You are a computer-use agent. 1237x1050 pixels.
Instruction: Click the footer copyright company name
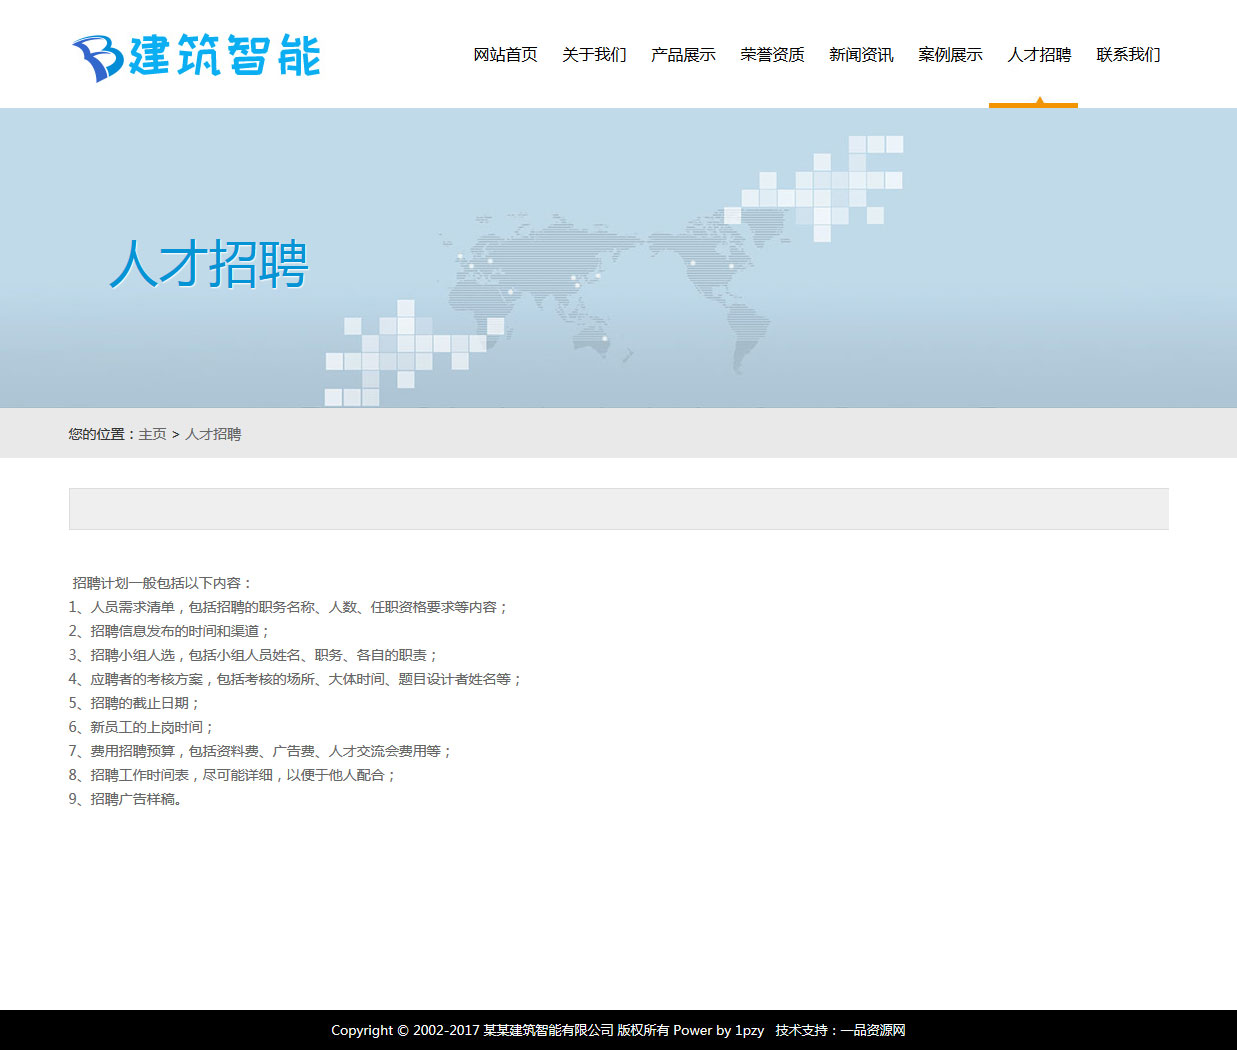pos(548,1030)
